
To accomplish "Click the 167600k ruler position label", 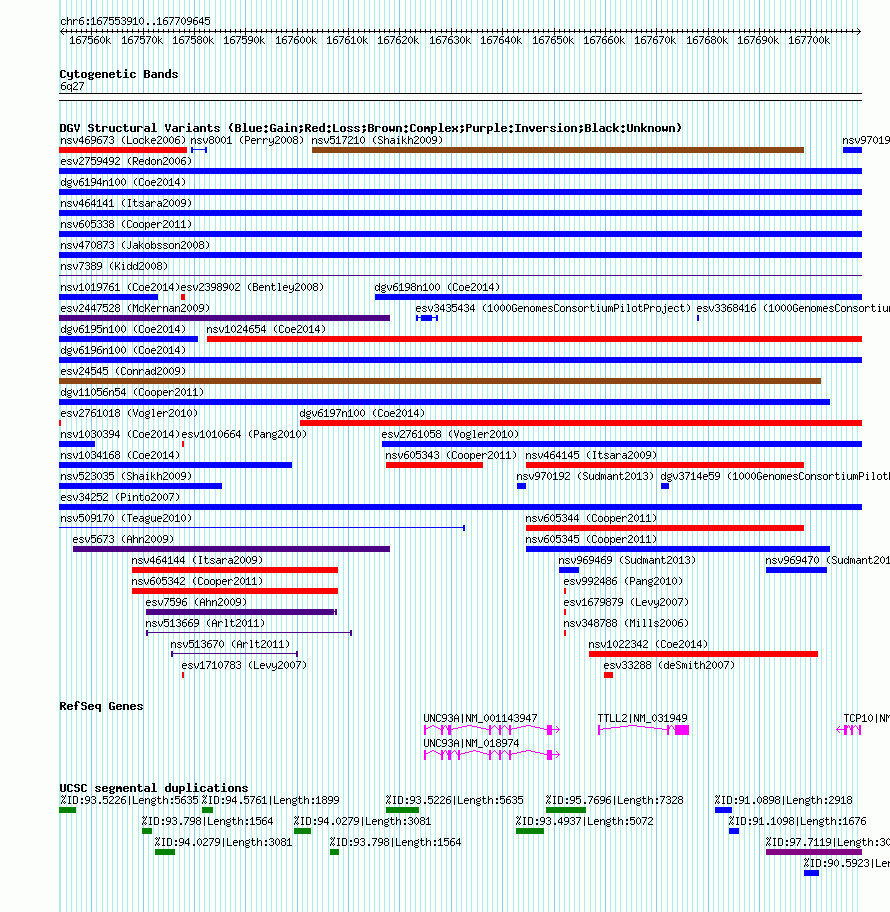I will 296,40.
